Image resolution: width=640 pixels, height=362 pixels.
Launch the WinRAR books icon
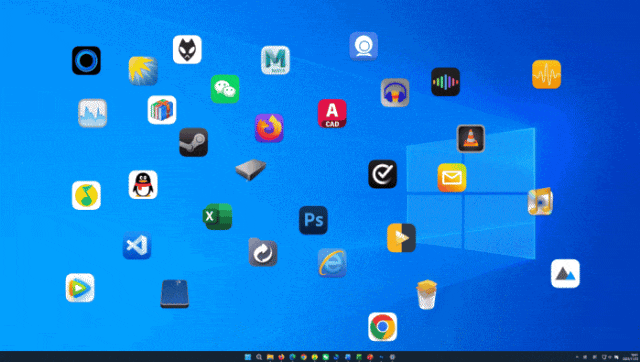[162, 110]
